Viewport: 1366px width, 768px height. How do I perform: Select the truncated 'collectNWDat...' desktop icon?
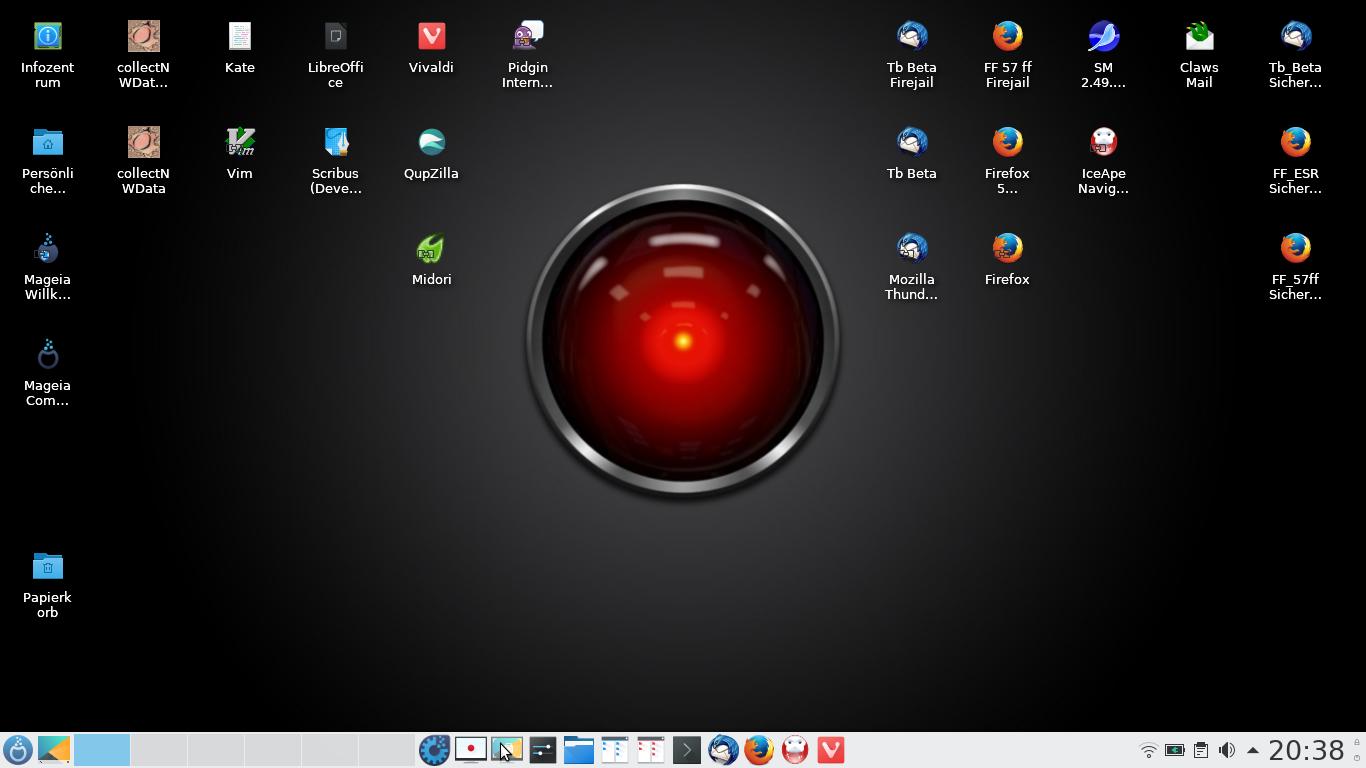pyautogui.click(x=143, y=54)
